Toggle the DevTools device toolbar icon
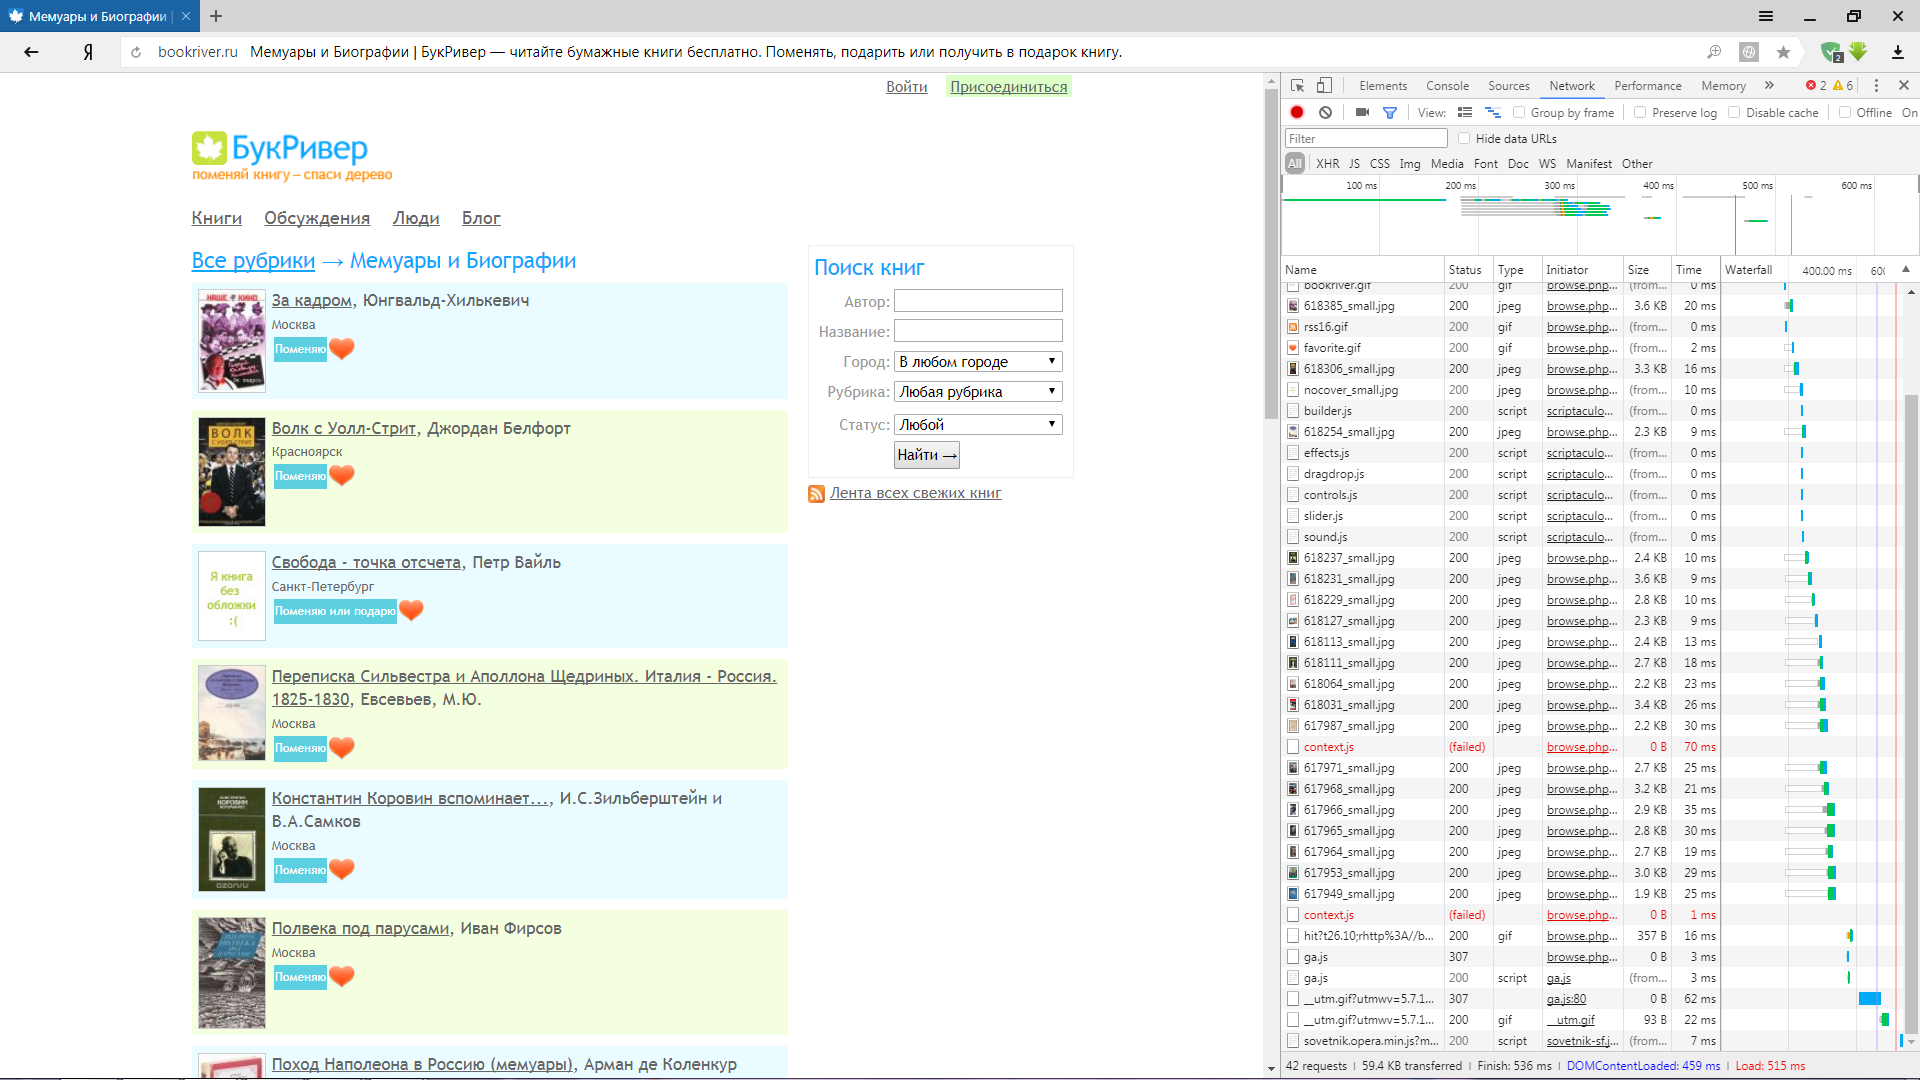 1324,86
